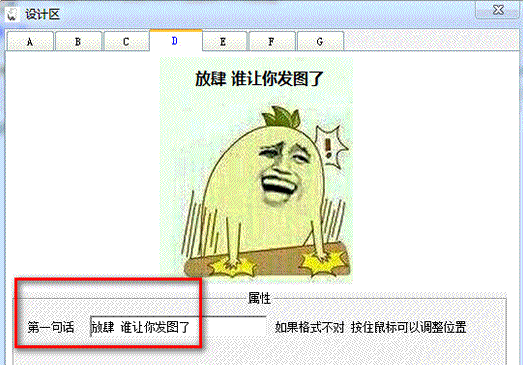Click the active D tab
The width and height of the screenshot is (523, 365).
(x=175, y=41)
